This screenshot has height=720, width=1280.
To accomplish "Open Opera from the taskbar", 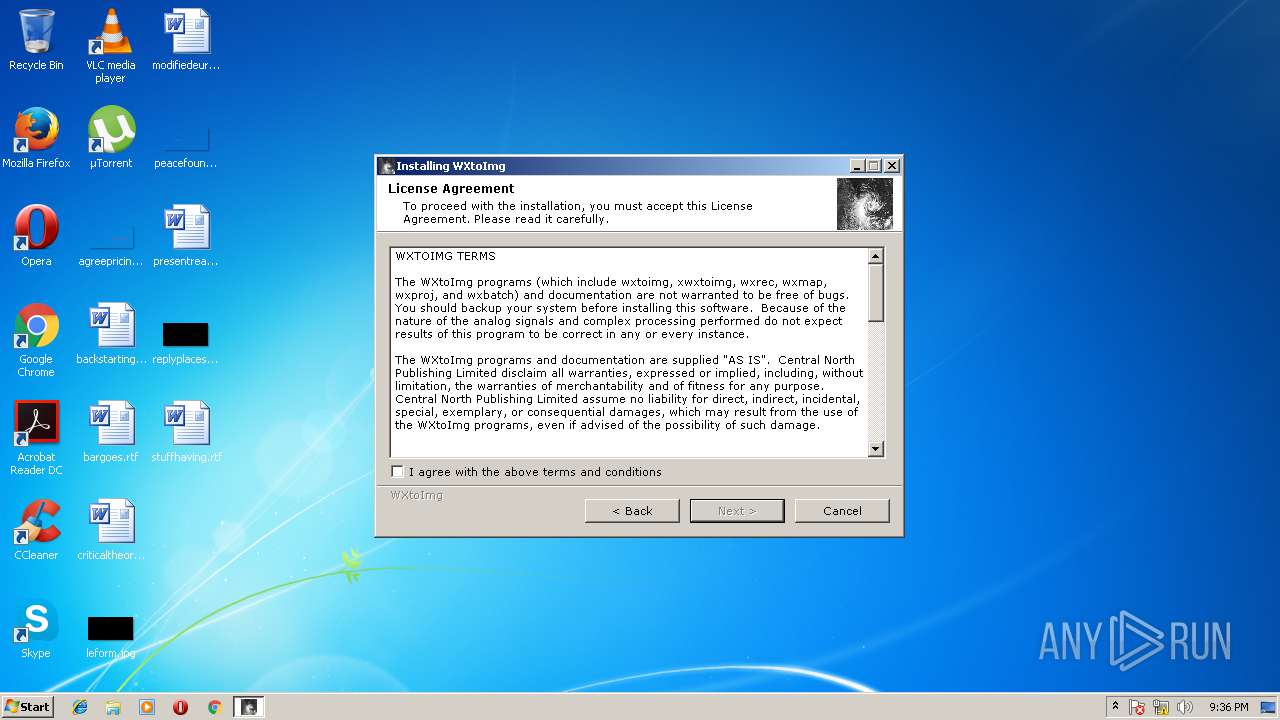I will (180, 706).
